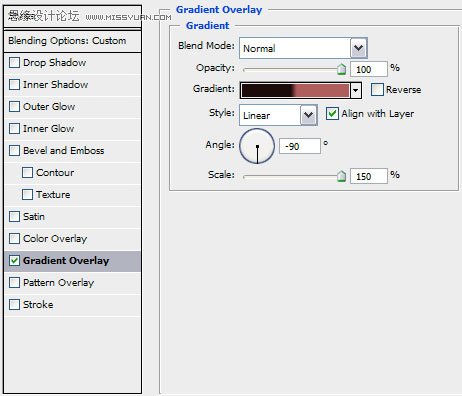This screenshot has width=462, height=396.
Task: Uncheck the Gradient Overlay checkbox
Action: pyautogui.click(x=14, y=260)
